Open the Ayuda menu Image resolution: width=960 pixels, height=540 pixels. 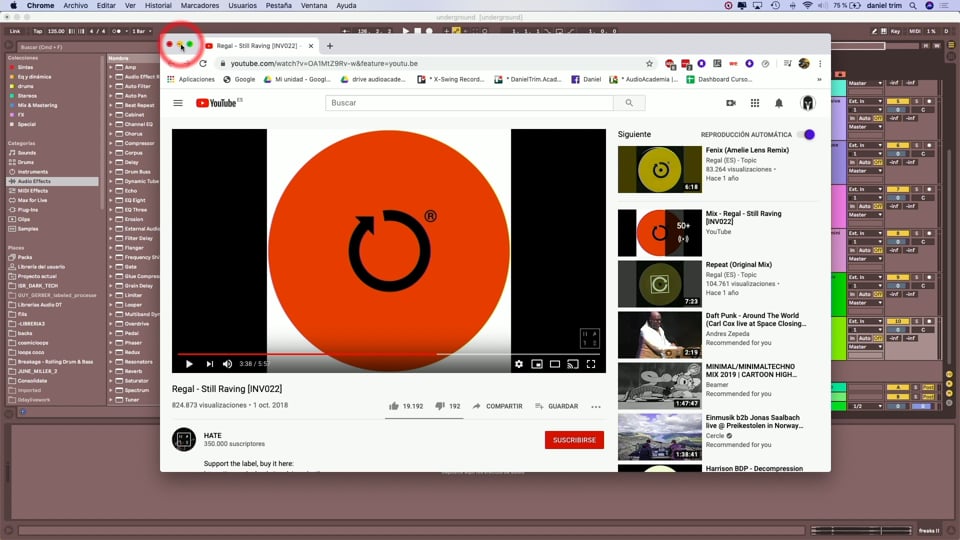coord(346,6)
